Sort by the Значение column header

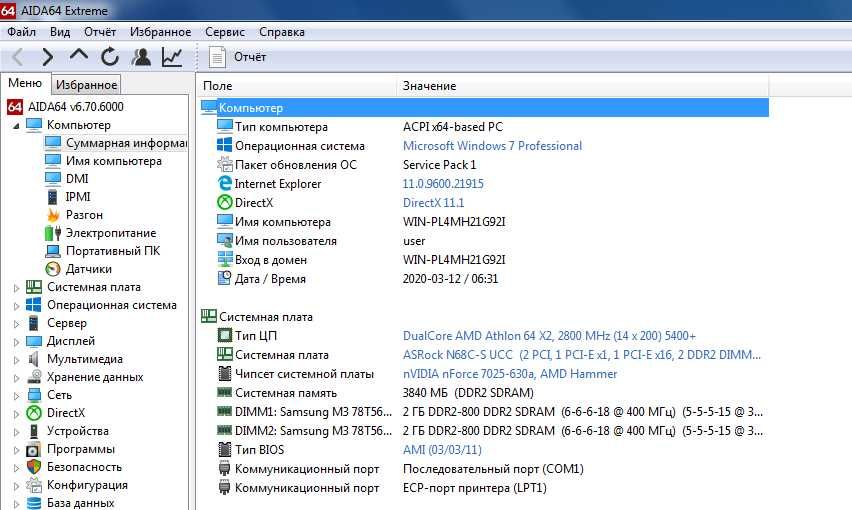click(583, 86)
